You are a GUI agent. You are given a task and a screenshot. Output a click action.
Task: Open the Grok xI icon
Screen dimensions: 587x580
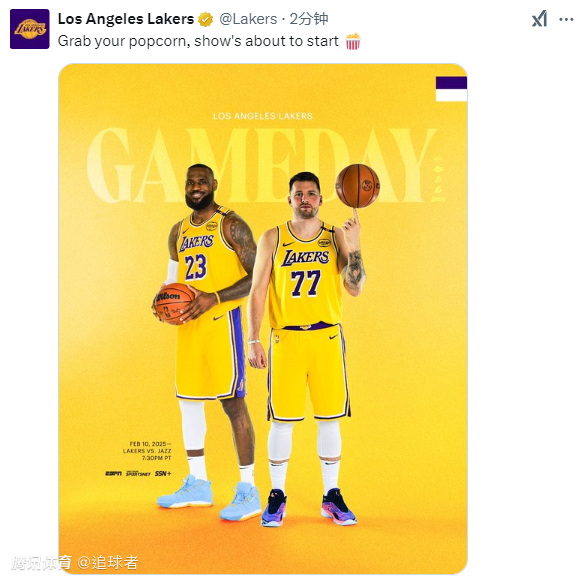click(x=539, y=19)
